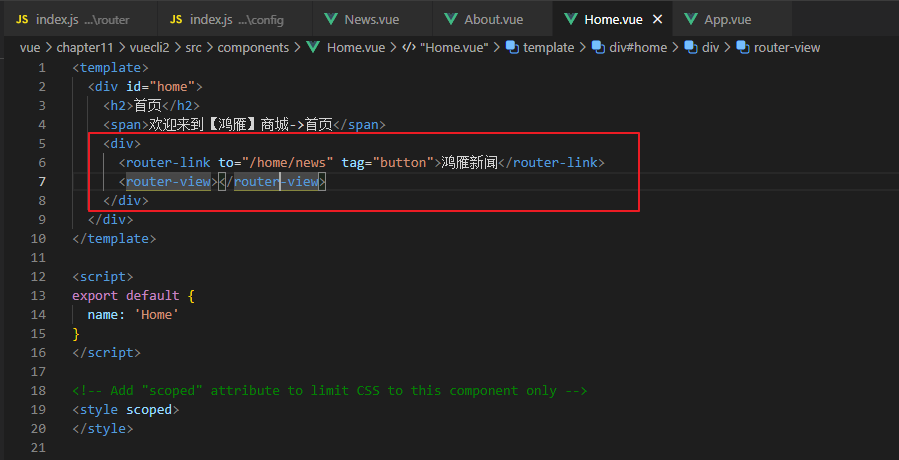Click the tag="button" attribute

pyautogui.click(x=388, y=163)
